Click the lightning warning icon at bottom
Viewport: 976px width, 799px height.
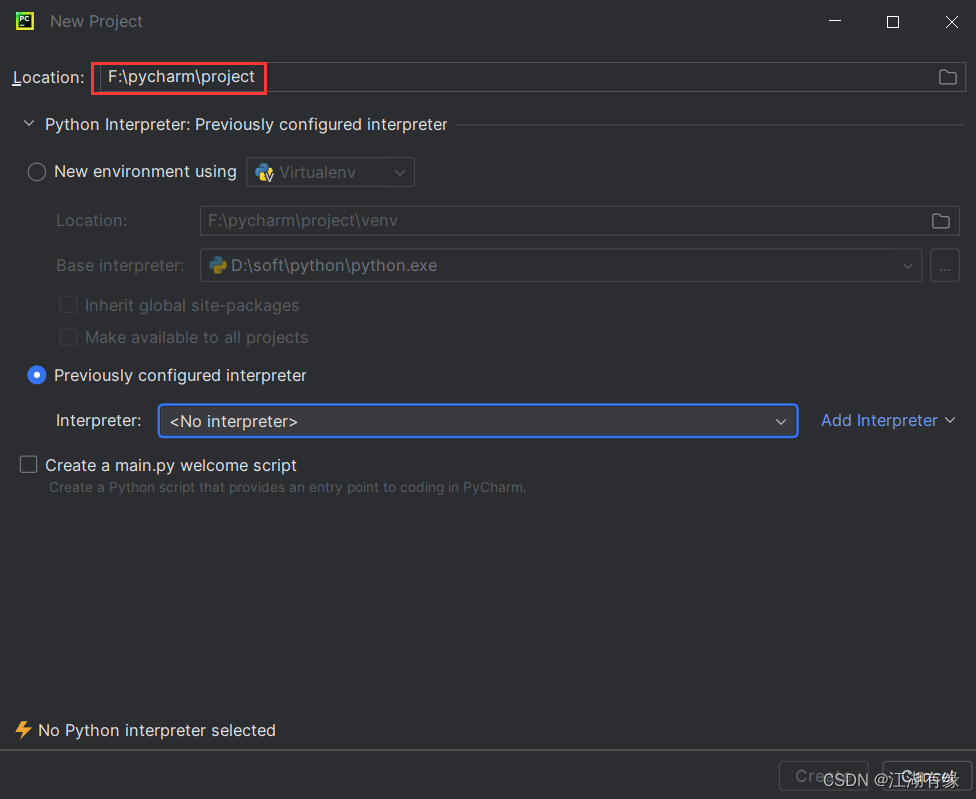pyautogui.click(x=24, y=729)
